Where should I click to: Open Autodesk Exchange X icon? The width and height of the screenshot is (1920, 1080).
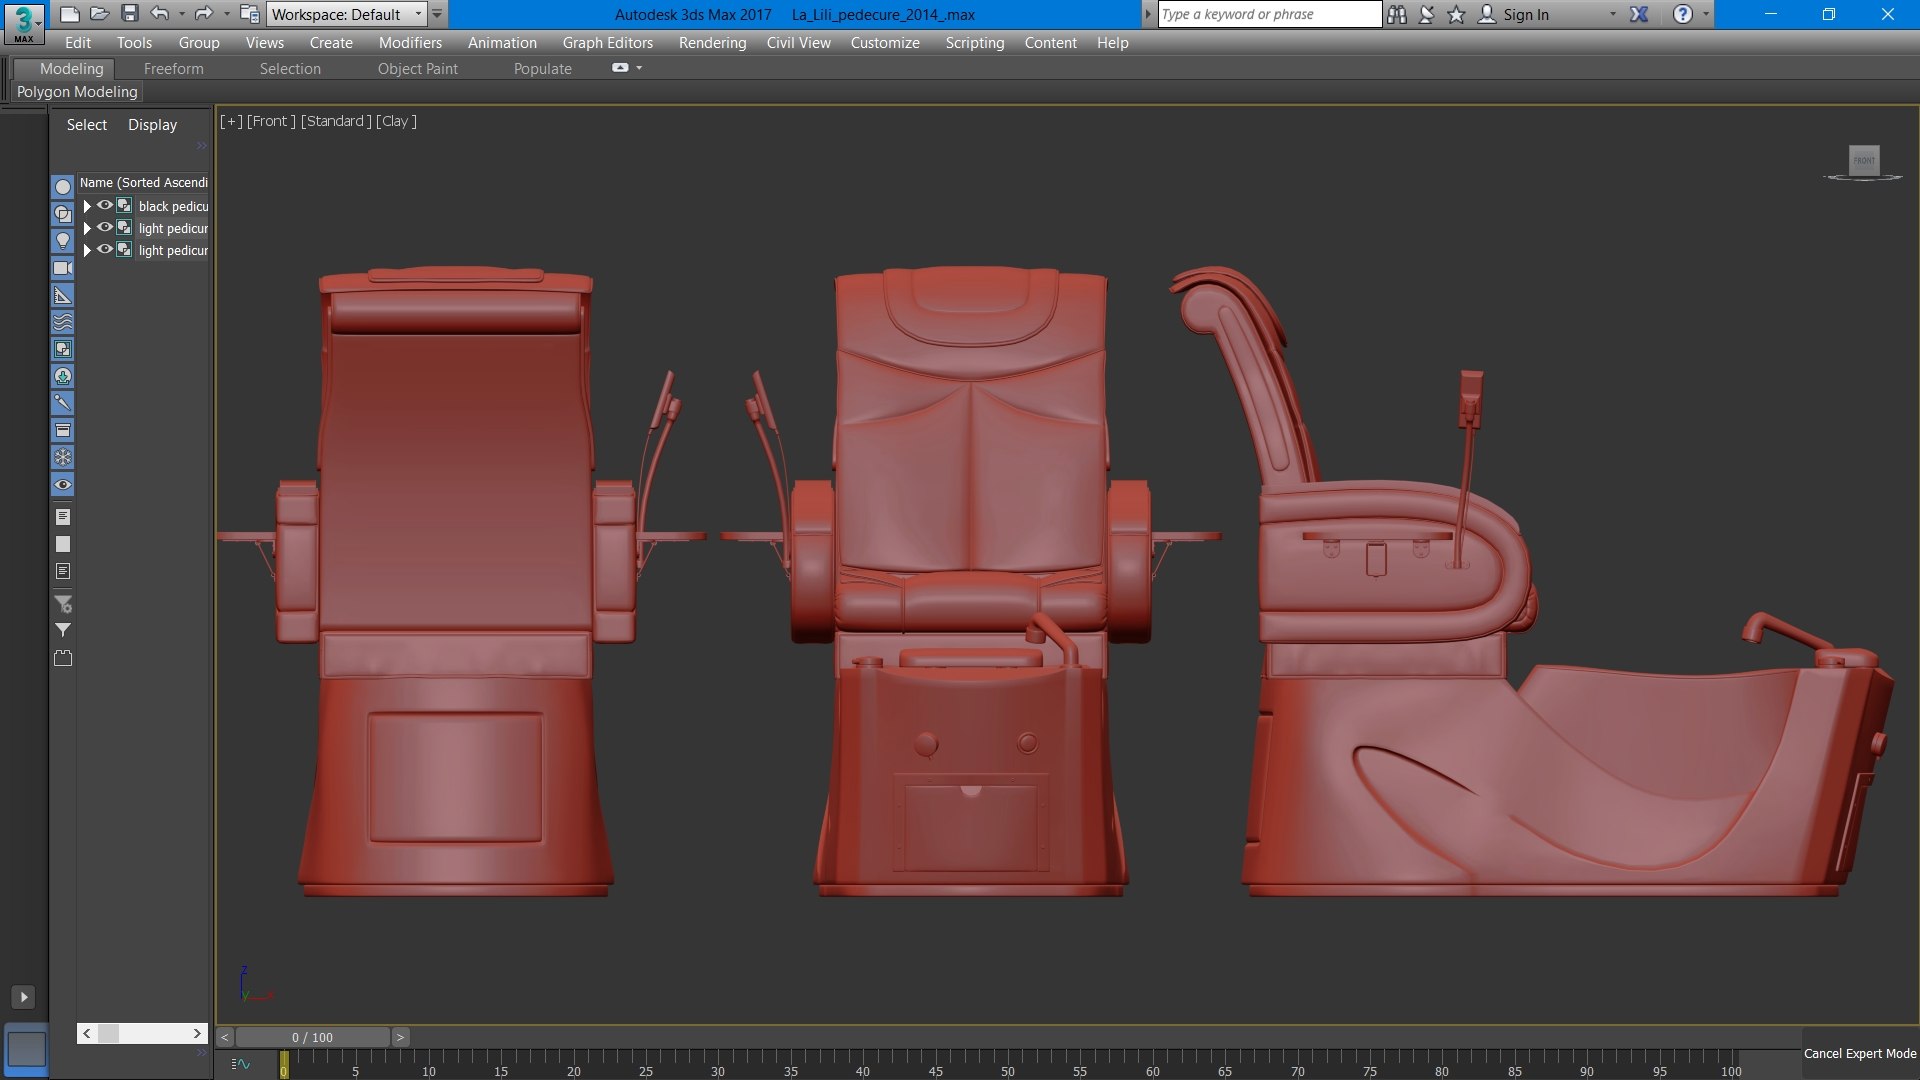click(x=1639, y=14)
